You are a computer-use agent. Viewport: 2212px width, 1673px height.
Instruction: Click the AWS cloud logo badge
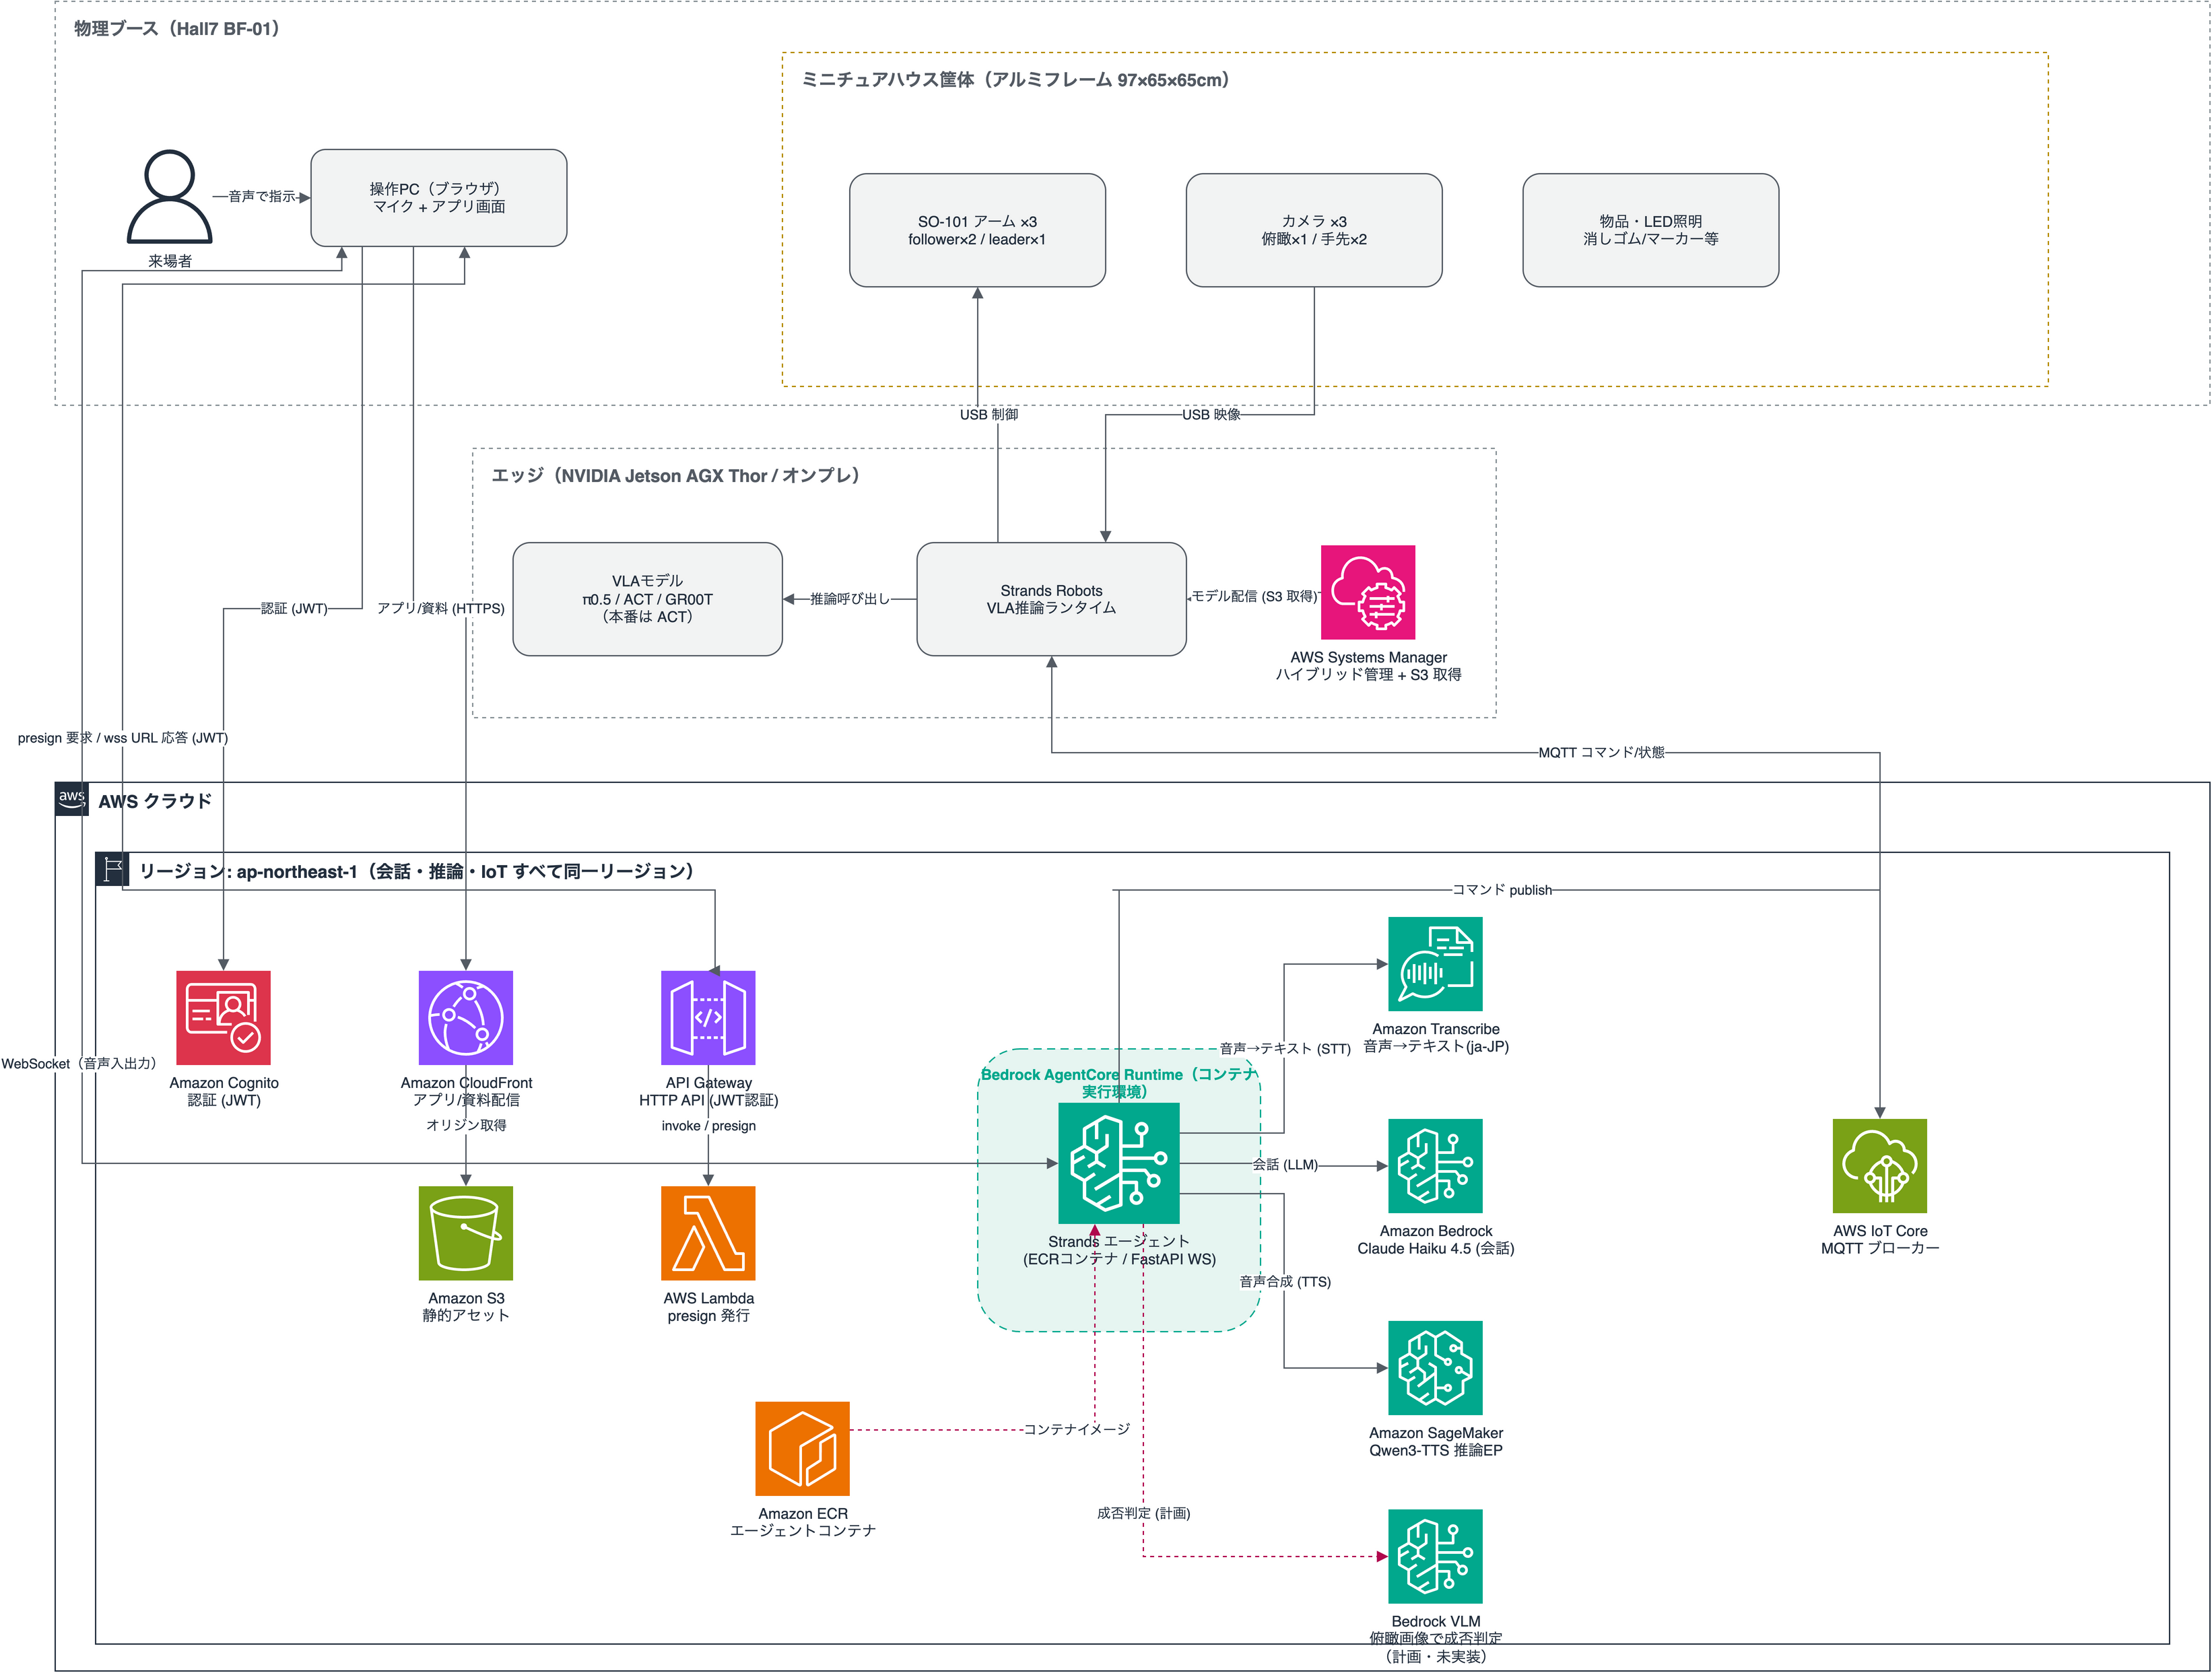click(72, 799)
